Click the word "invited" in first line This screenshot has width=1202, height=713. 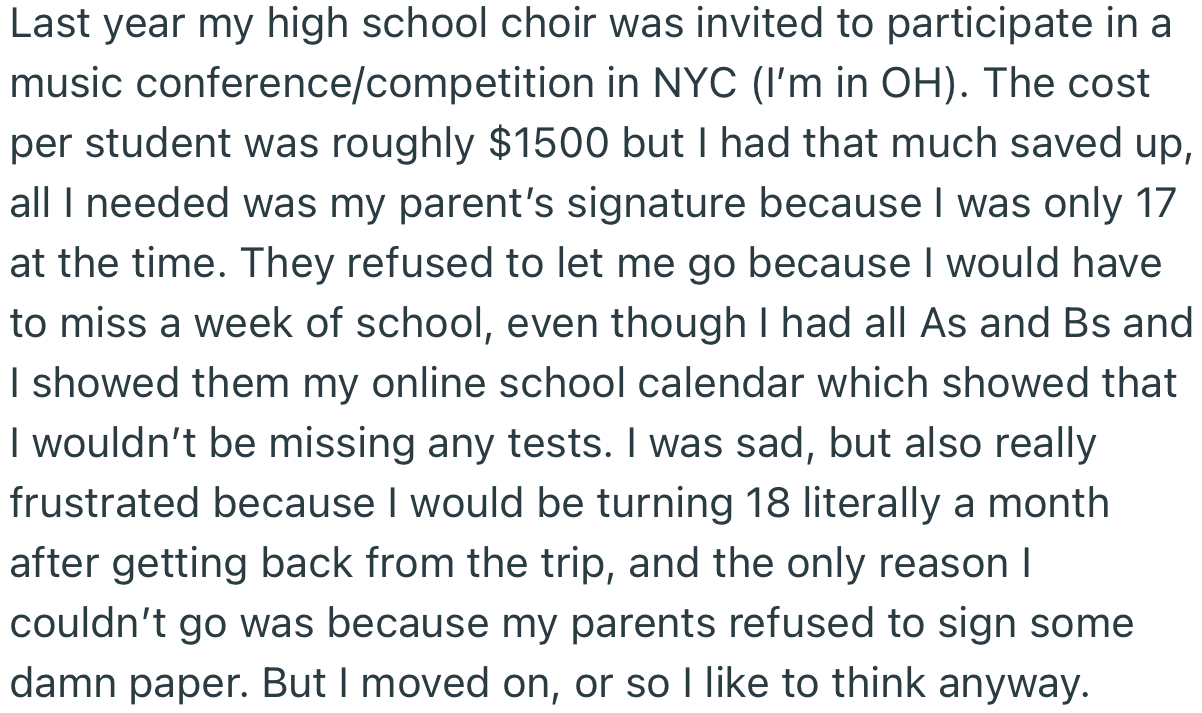coord(757,23)
